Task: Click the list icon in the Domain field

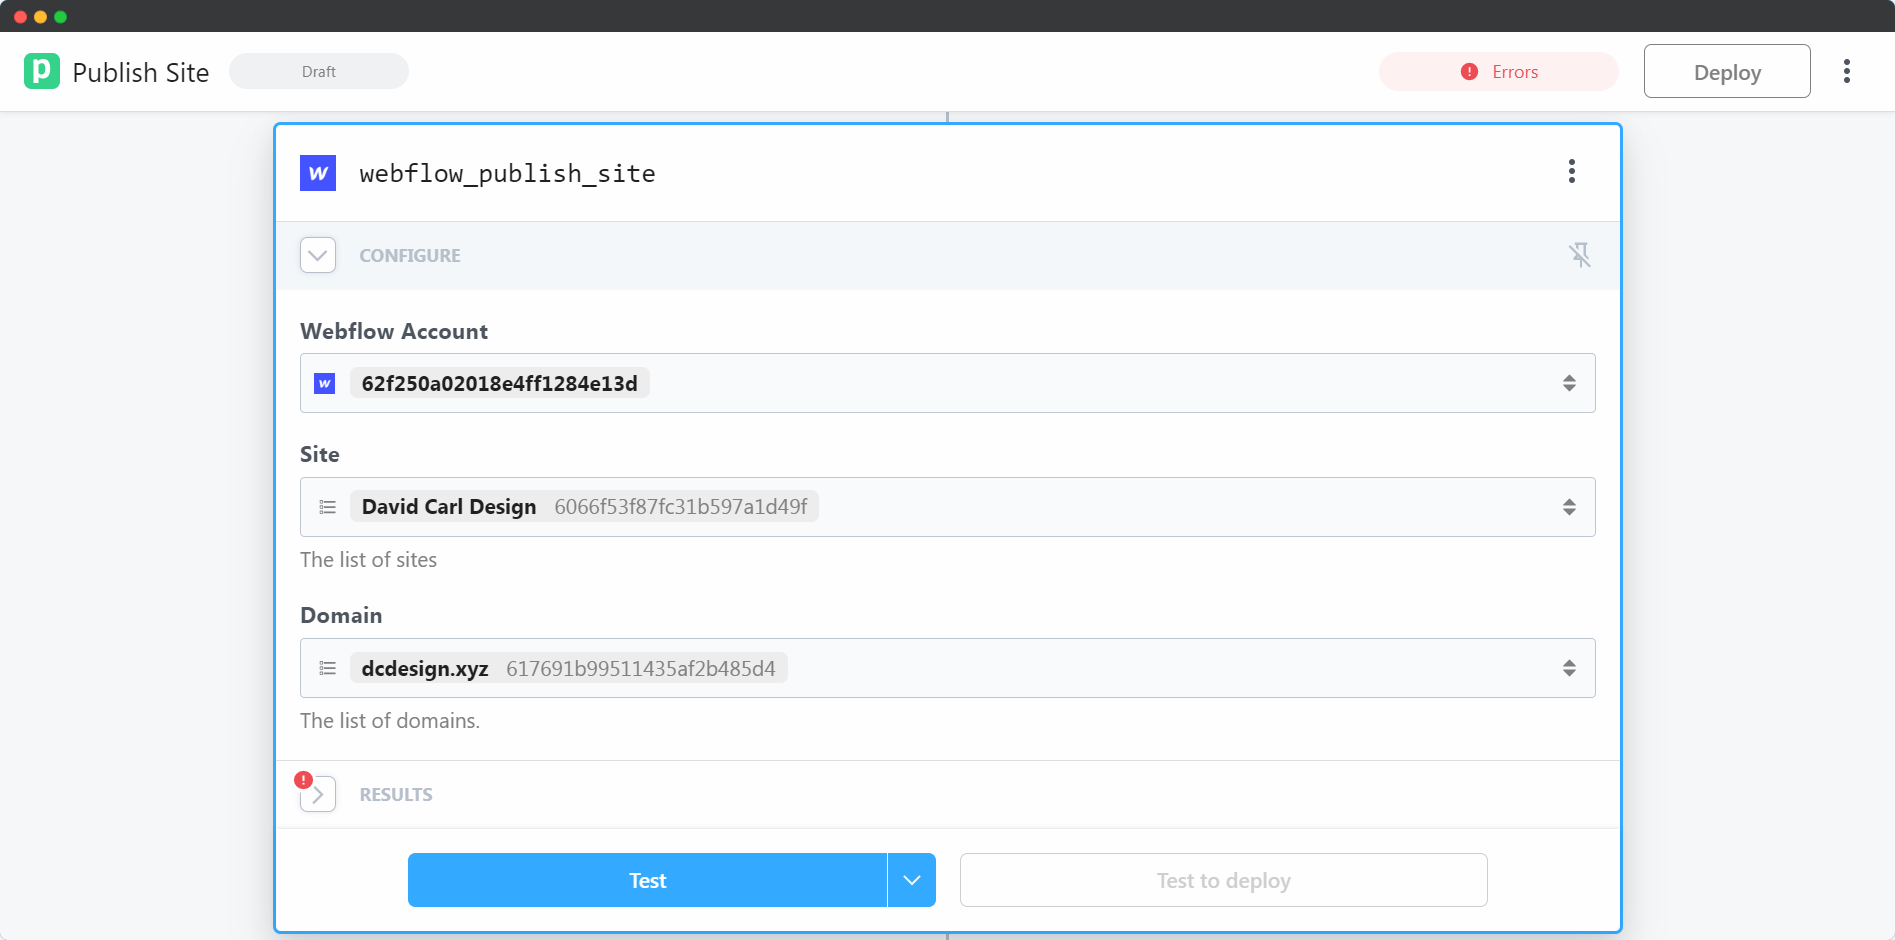Action: 326,667
